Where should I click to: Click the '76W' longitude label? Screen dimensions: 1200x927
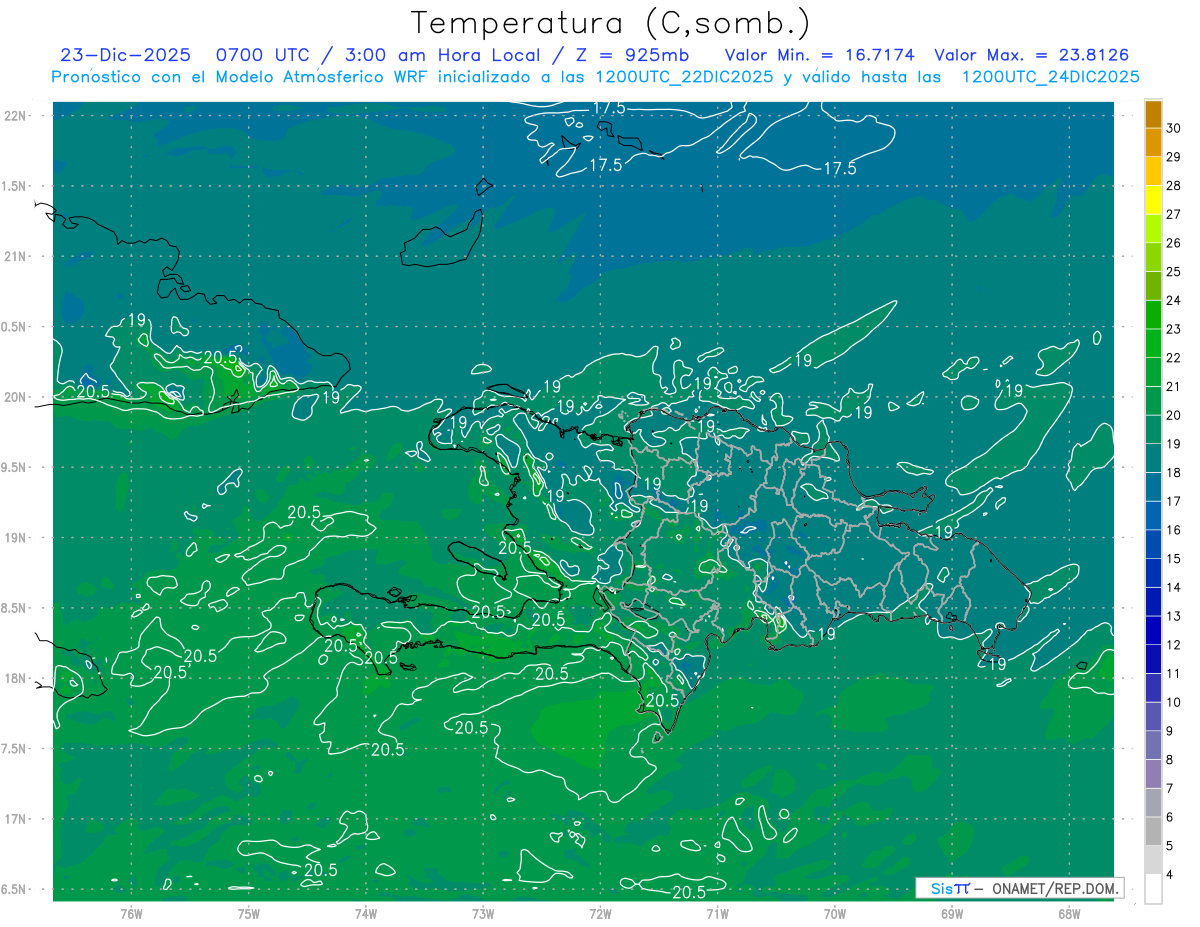(x=131, y=914)
